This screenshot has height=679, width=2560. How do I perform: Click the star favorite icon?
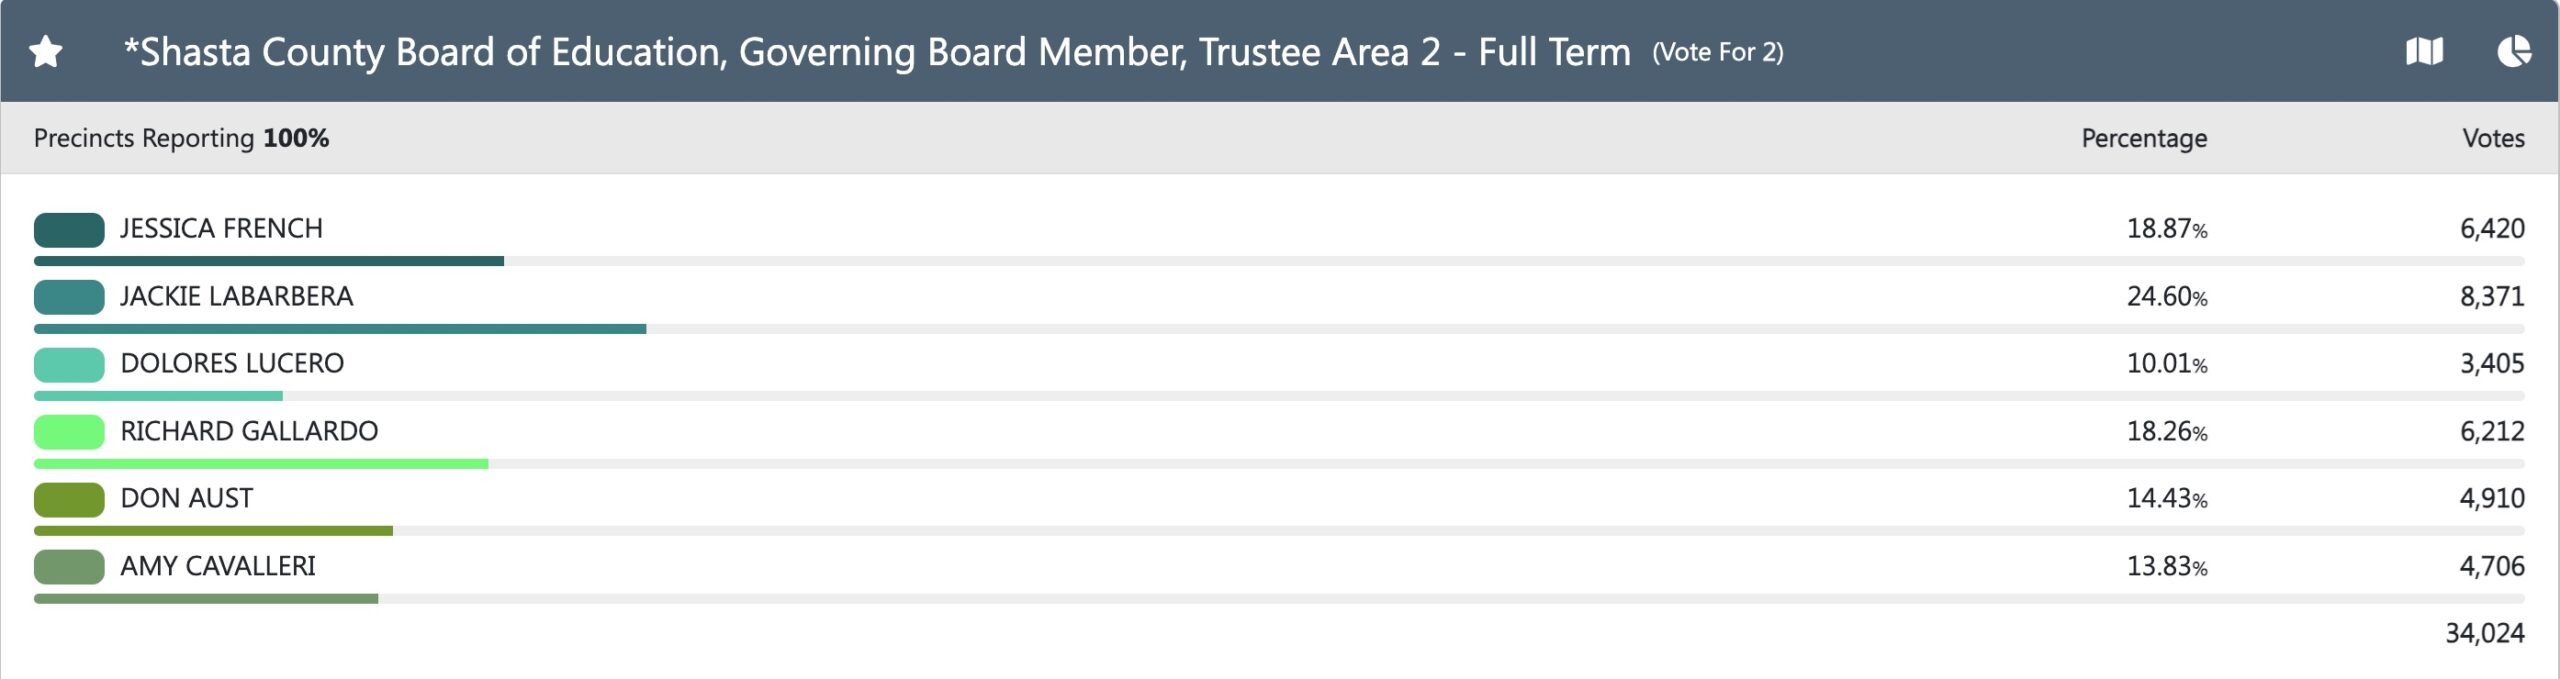tap(46, 51)
